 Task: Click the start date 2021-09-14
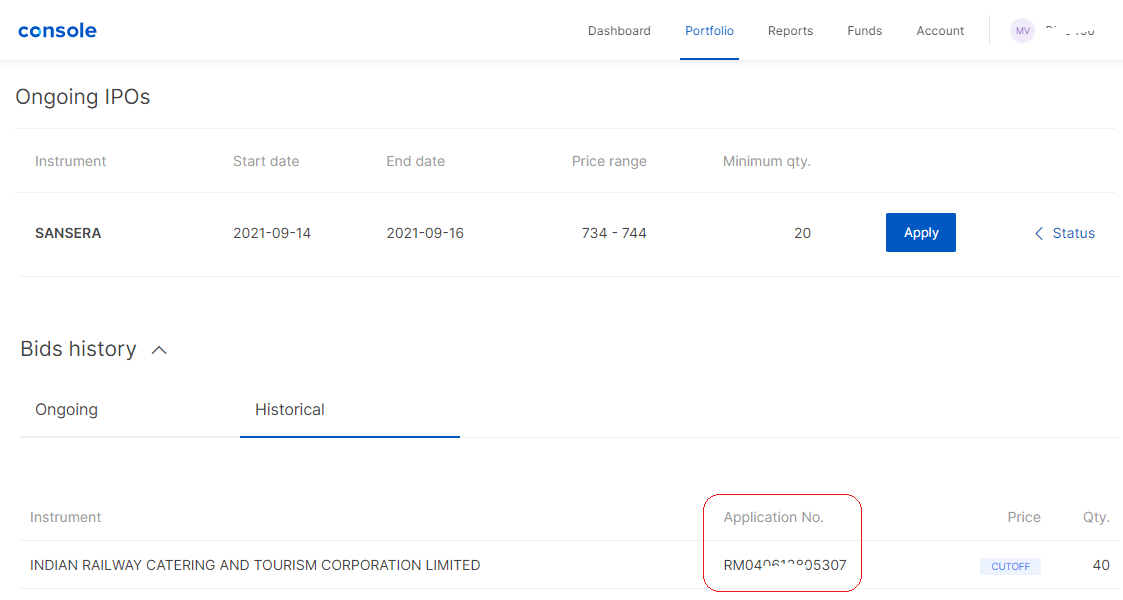271,233
